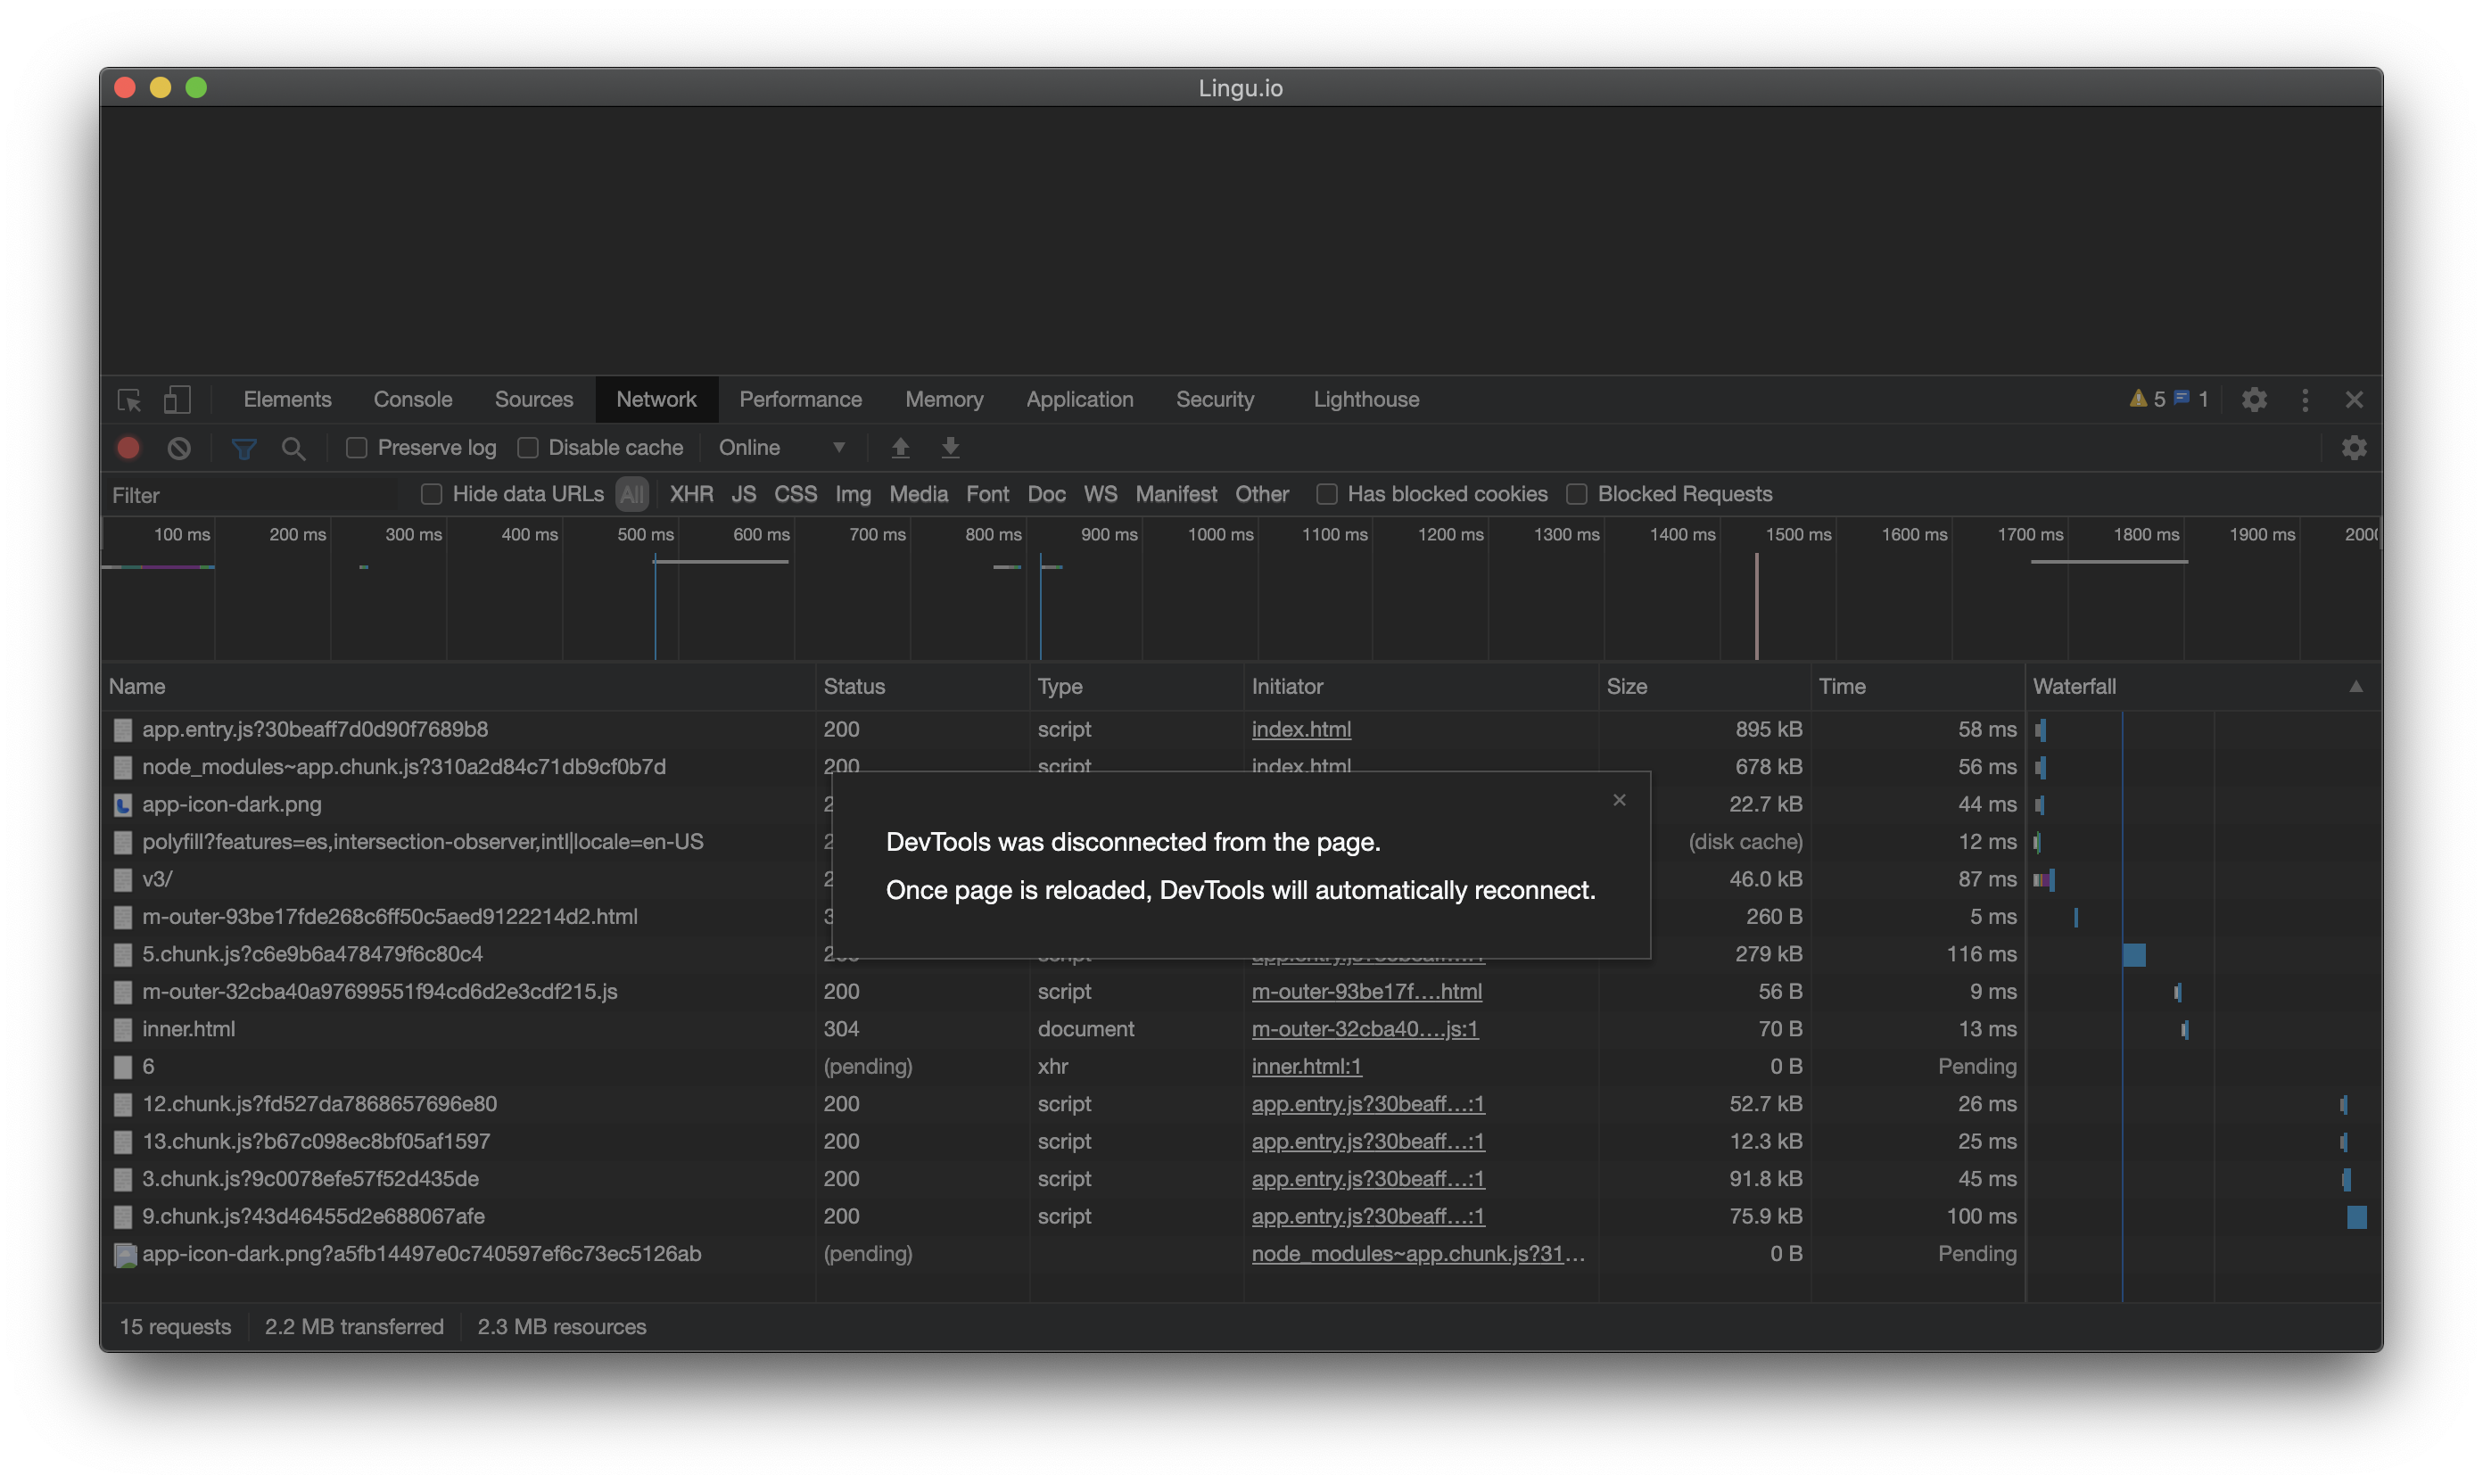The height and width of the screenshot is (1484, 2483).
Task: Toggle the network filter bar
Action: [243, 447]
